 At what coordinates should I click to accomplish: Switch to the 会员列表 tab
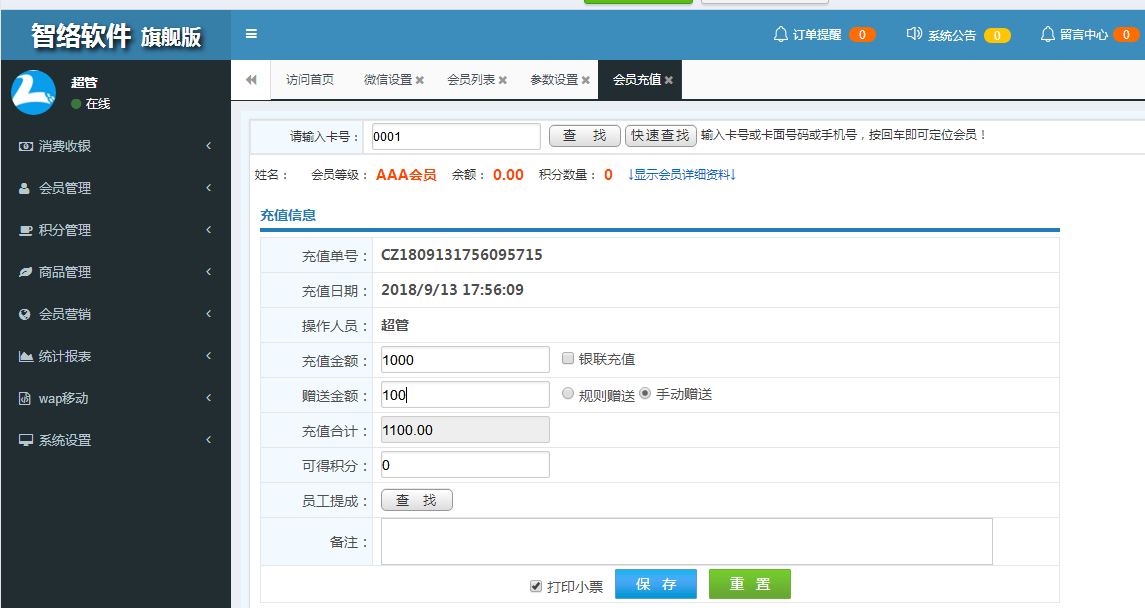(471, 80)
